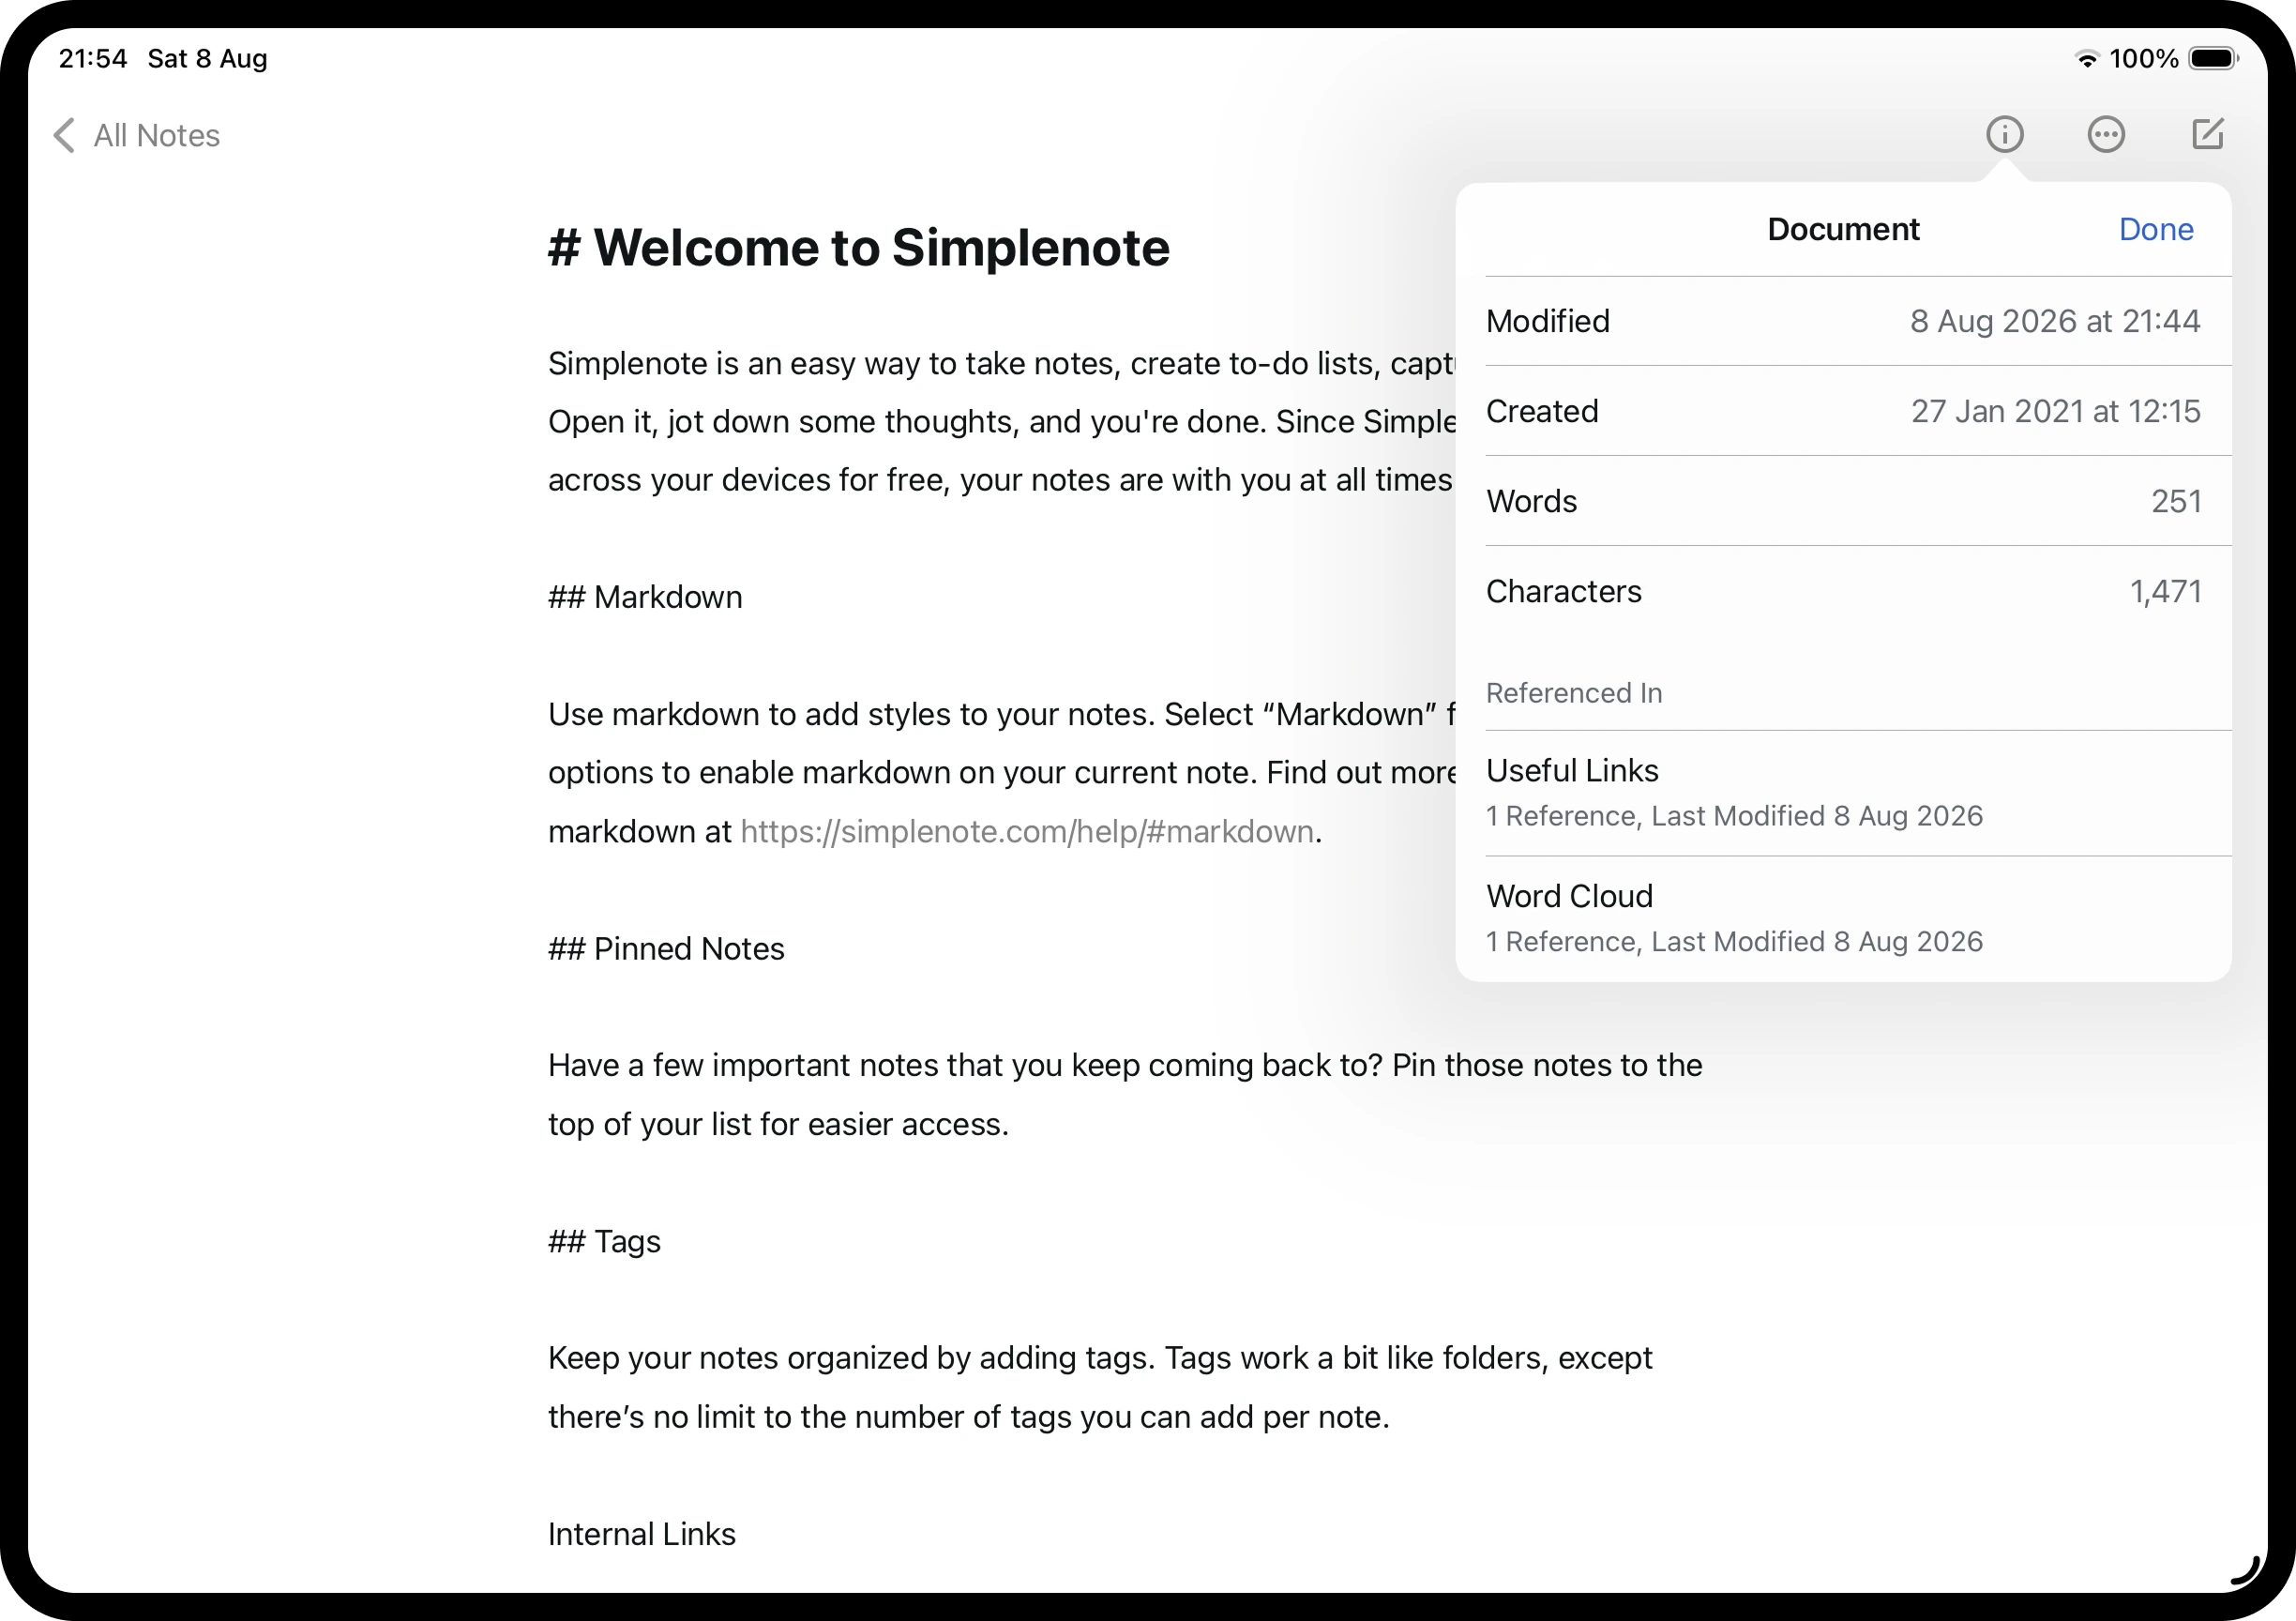Viewport: 2296px width, 1621px height.
Task: Tap the 100% battery percentage text
Action: [x=2143, y=59]
